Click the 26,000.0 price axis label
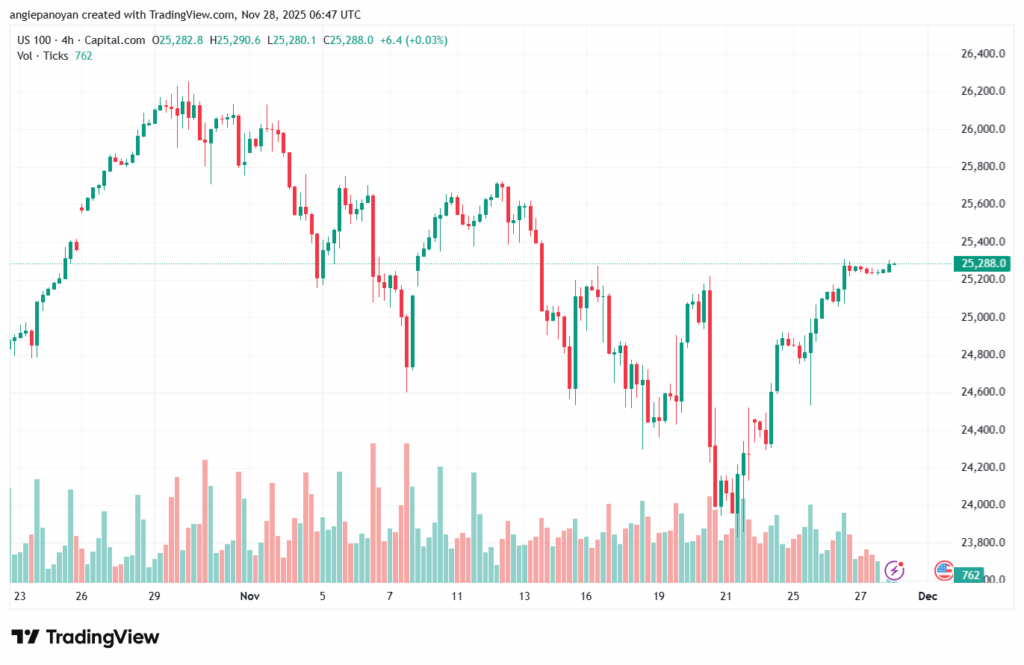Viewport: 1024px width, 665px height. [x=983, y=129]
